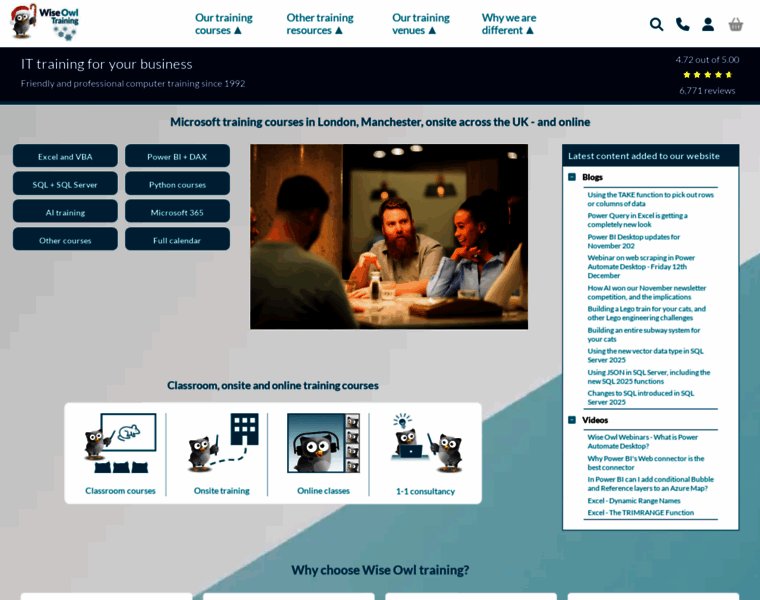
Task: Open Excel - Dynamic Range Names video
Action: [633, 501]
